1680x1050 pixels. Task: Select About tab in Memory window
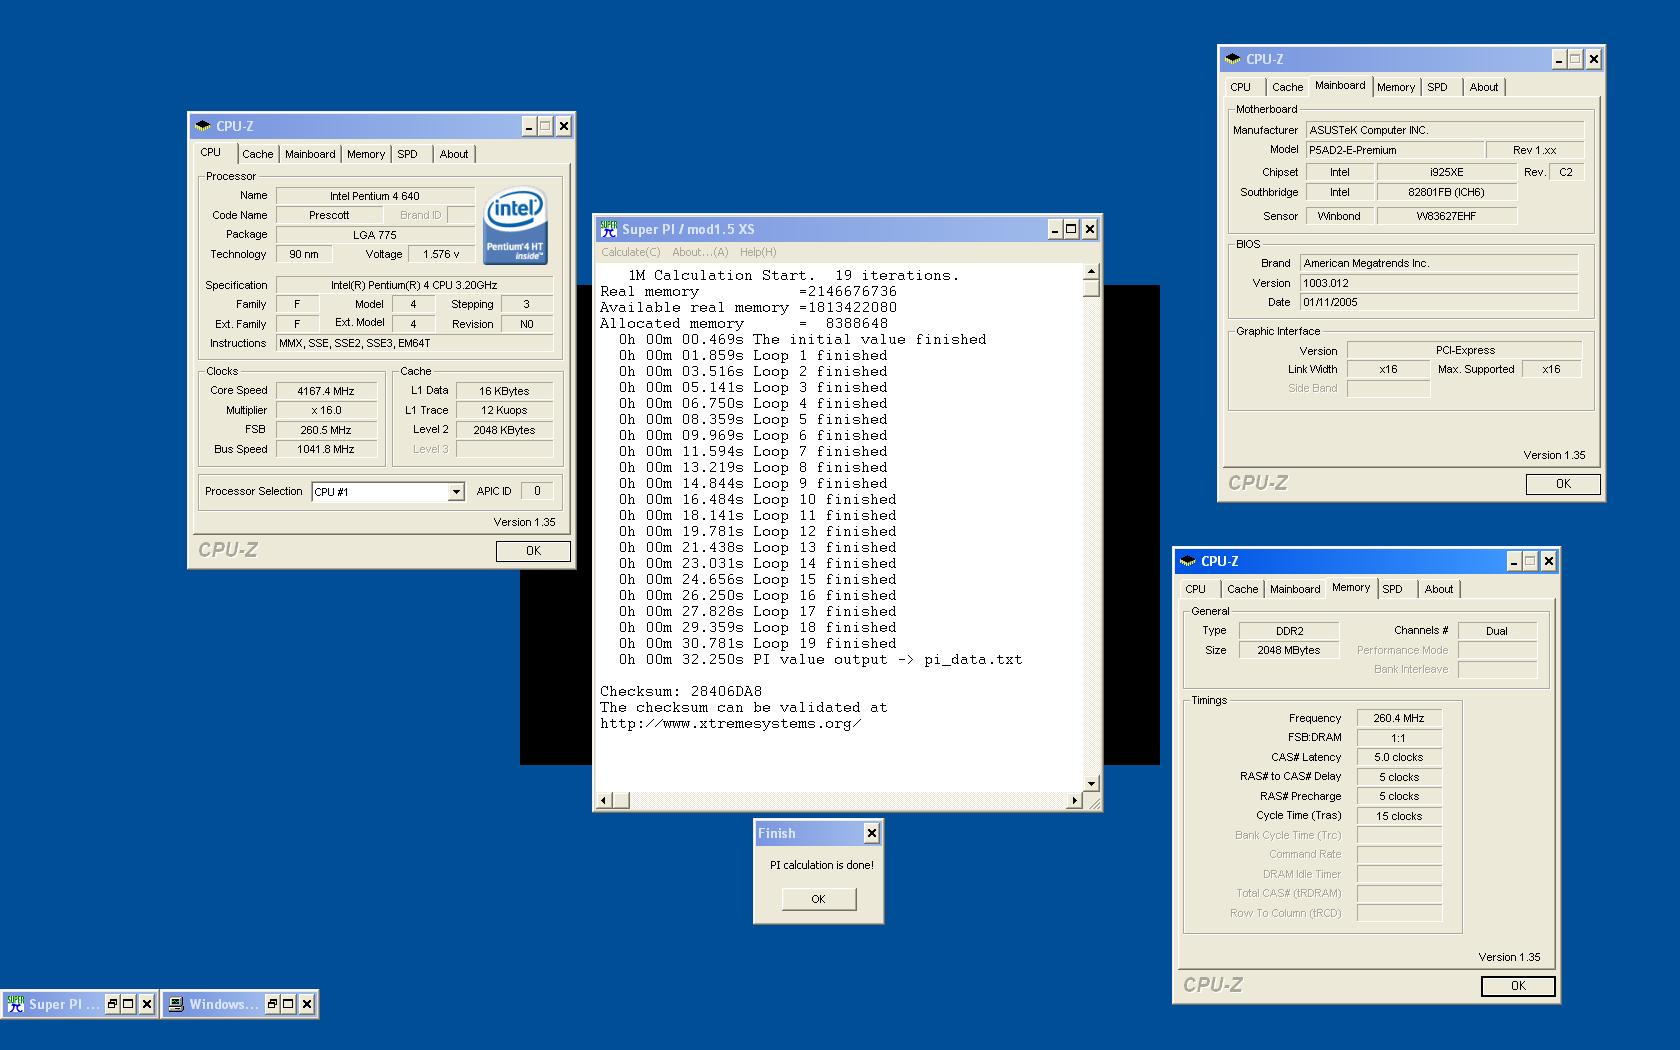(x=1439, y=589)
